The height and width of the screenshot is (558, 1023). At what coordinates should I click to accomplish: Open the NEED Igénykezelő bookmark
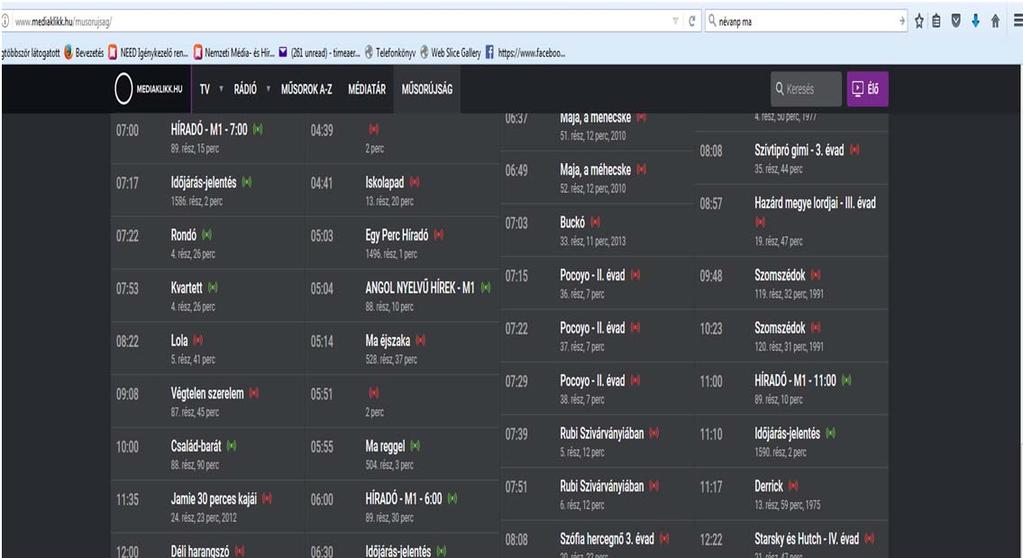148,53
